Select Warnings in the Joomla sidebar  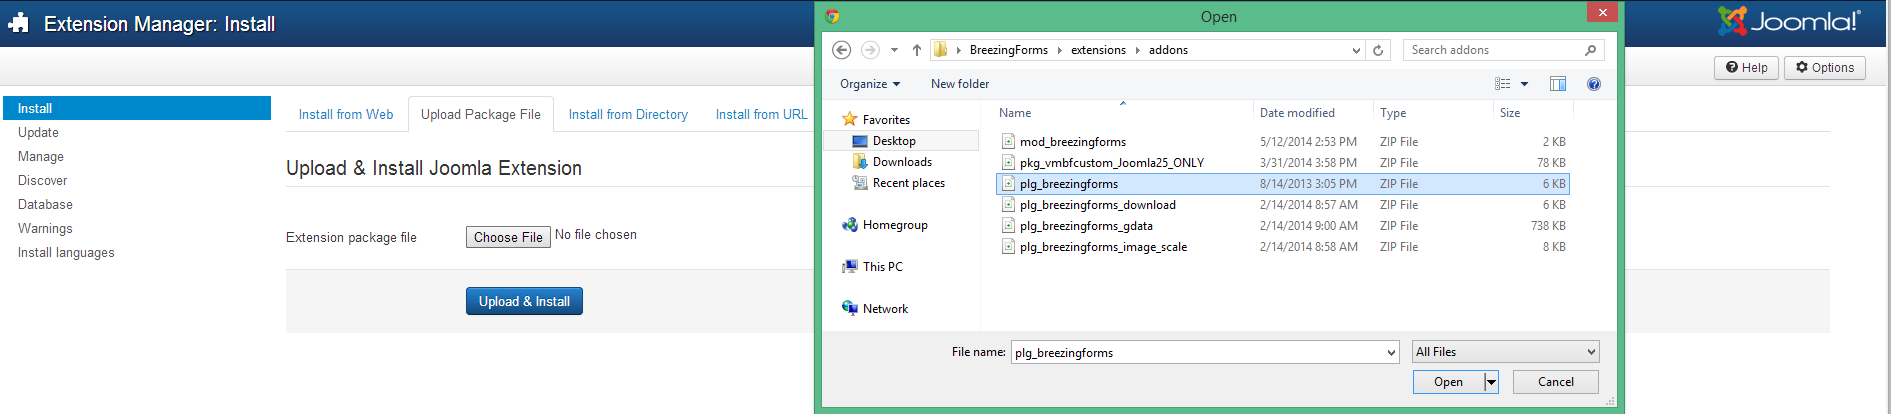pyautogui.click(x=45, y=228)
